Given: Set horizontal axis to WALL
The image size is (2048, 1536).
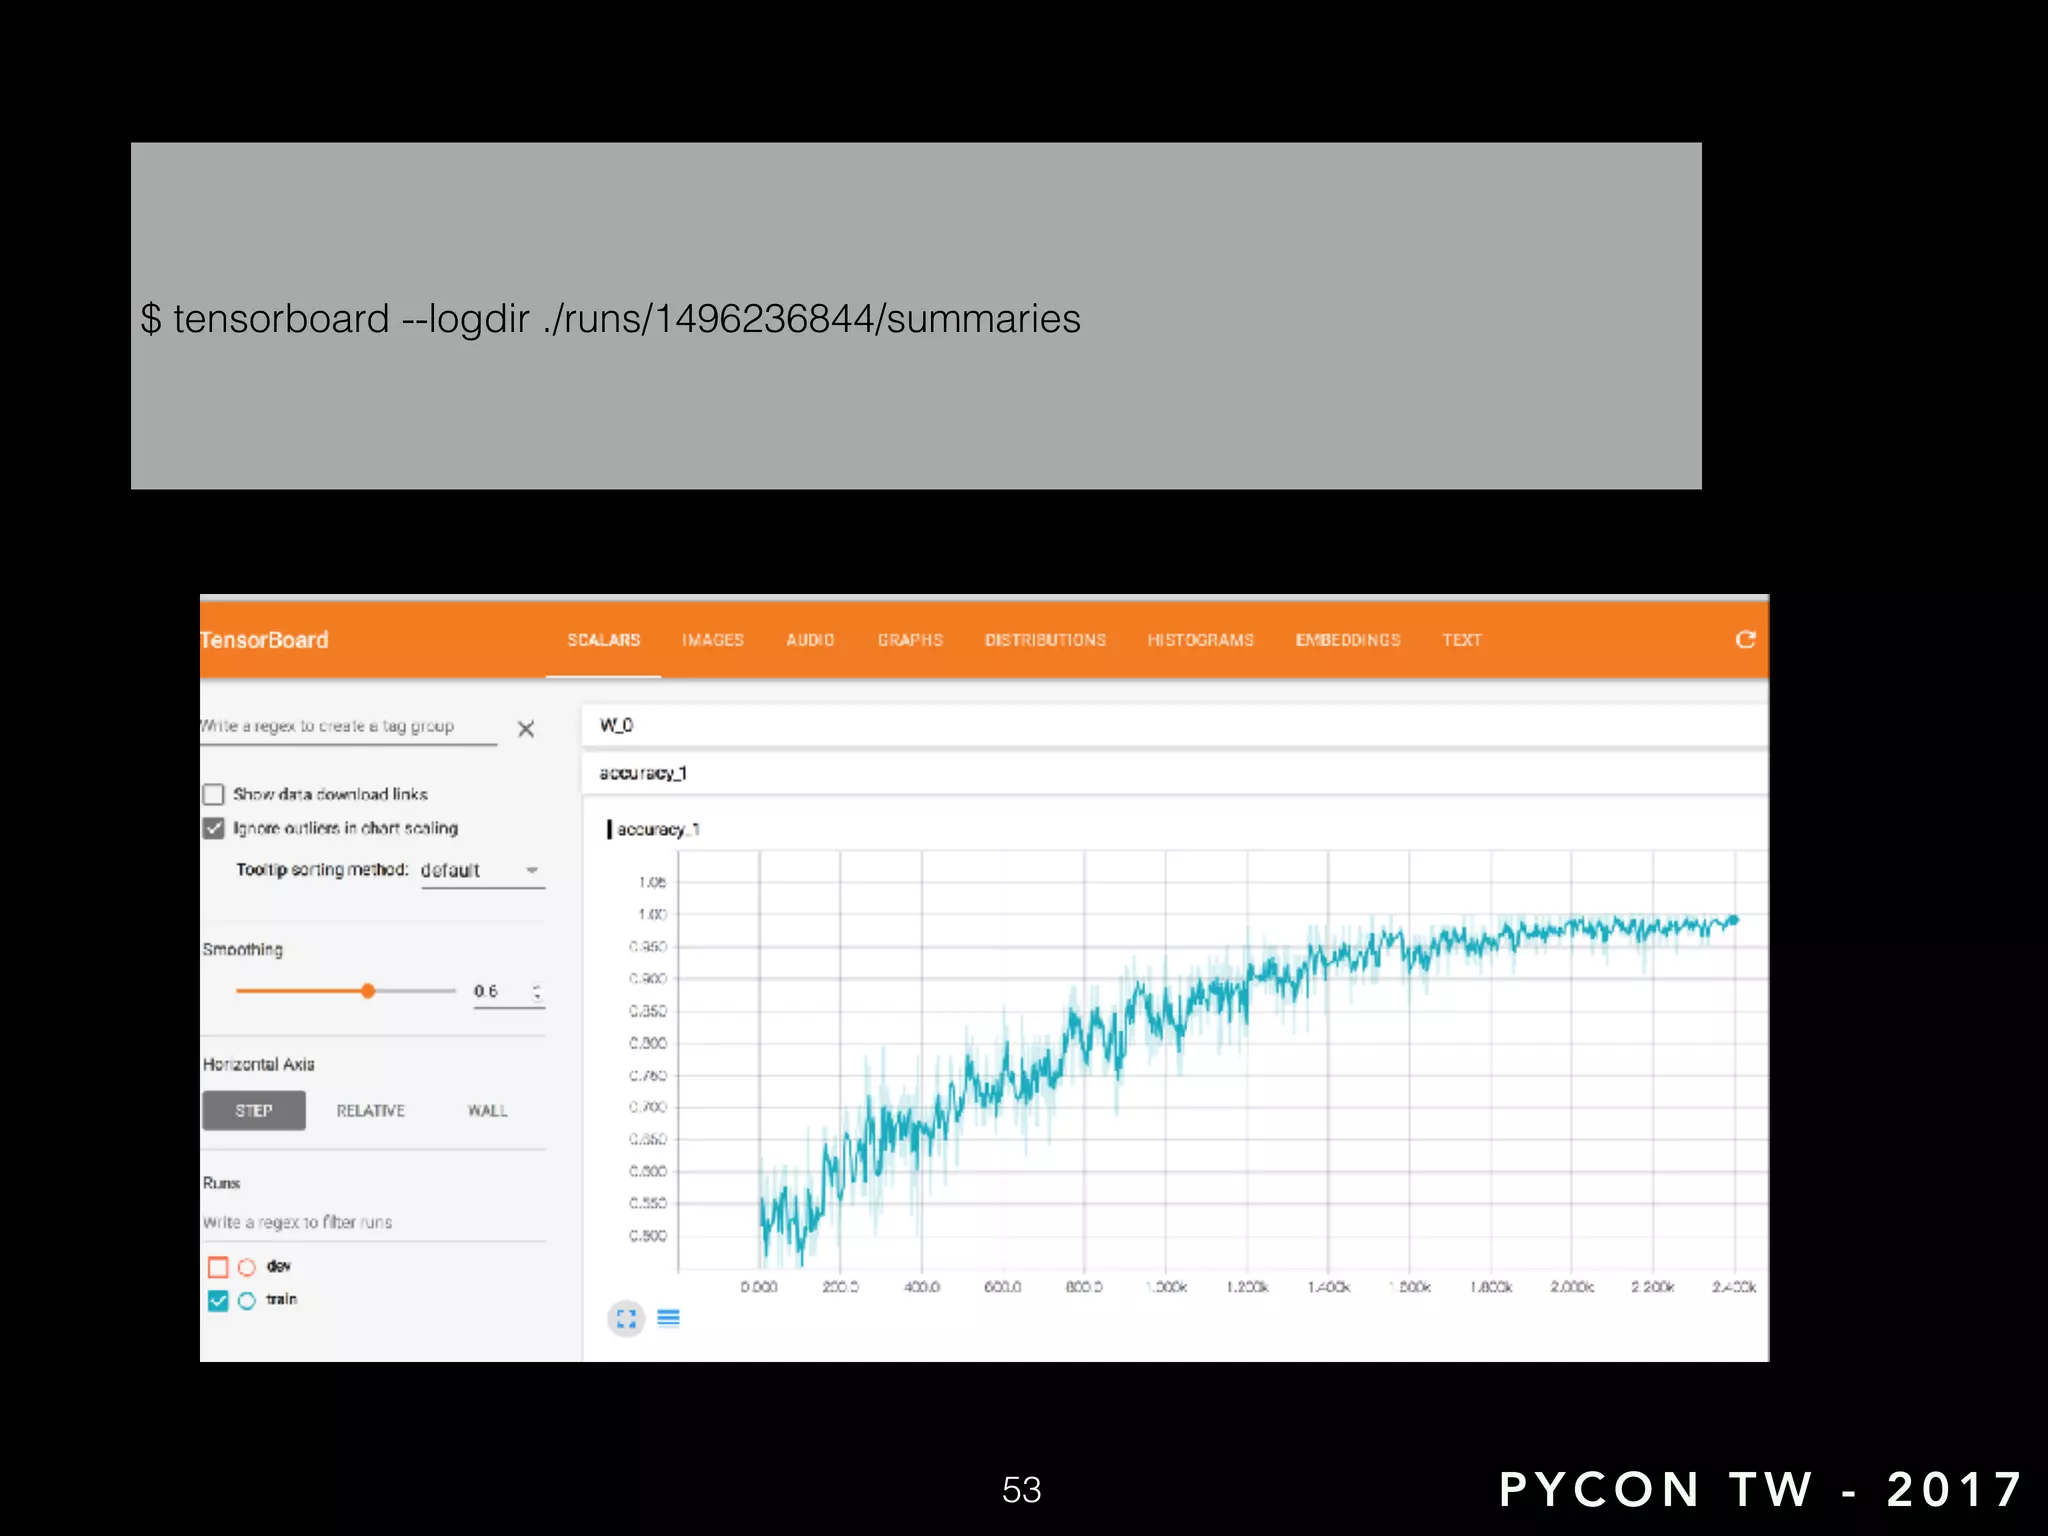Looking at the screenshot, I should point(488,1111).
